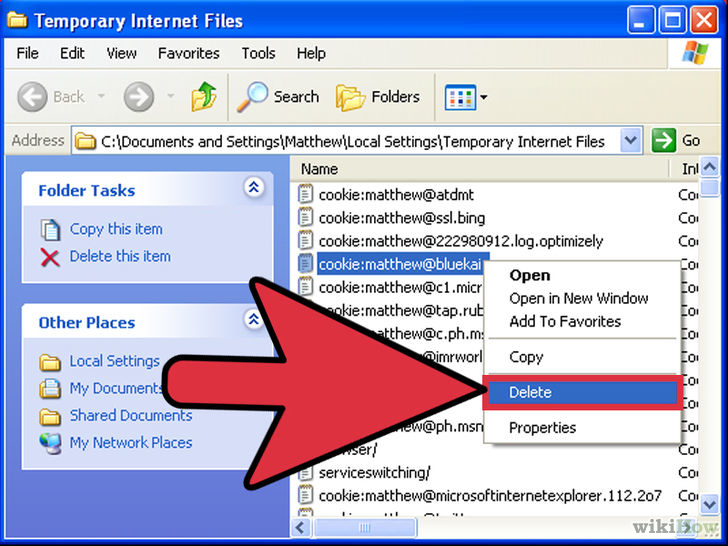Open the Help menu
The width and height of the screenshot is (728, 546).
tap(311, 53)
